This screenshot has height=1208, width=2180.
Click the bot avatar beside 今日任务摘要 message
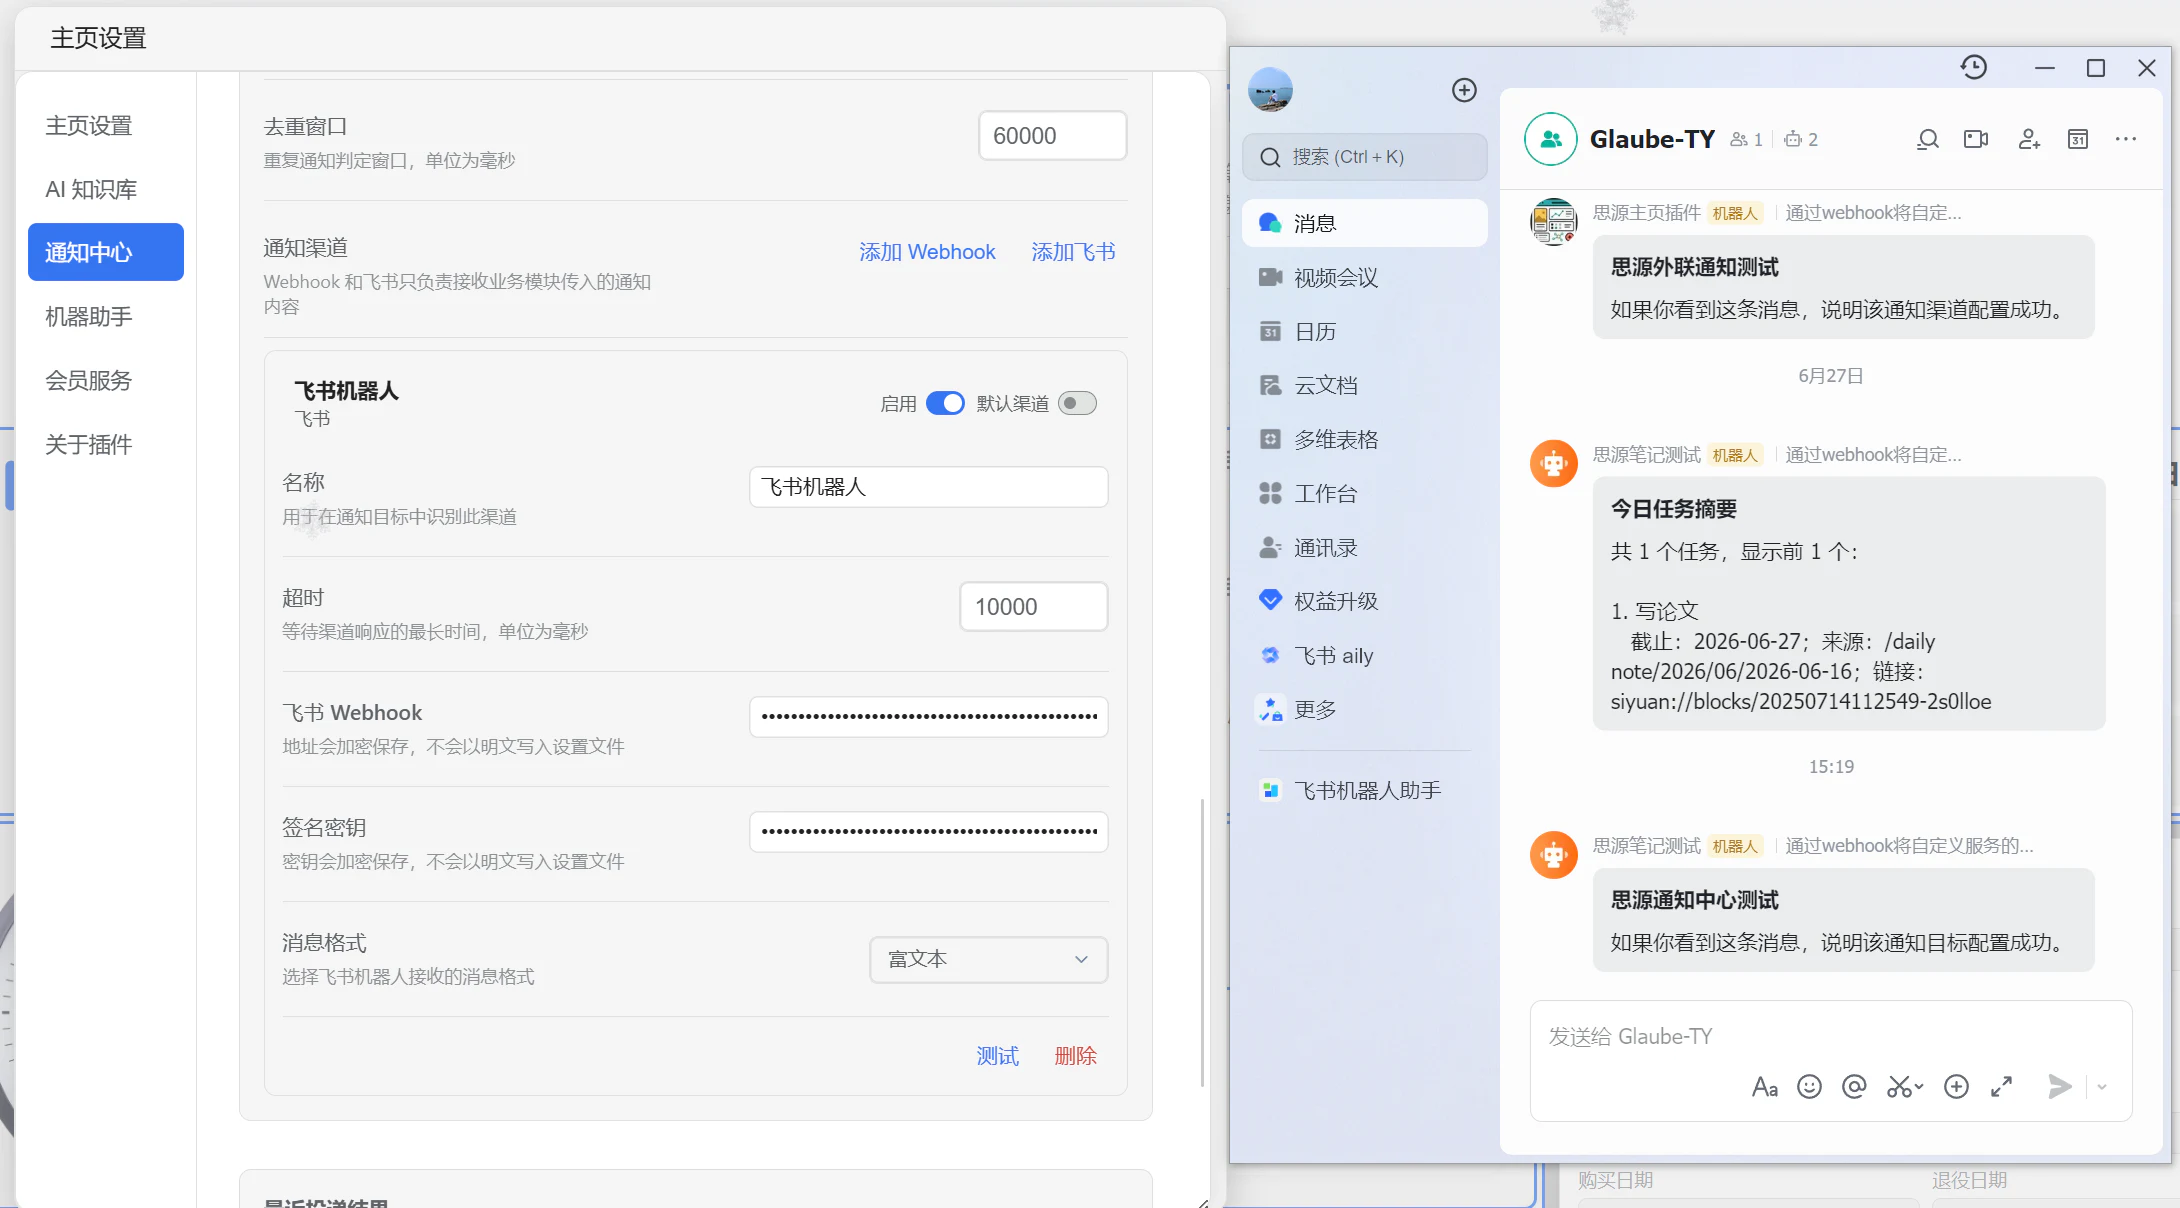(x=1554, y=464)
